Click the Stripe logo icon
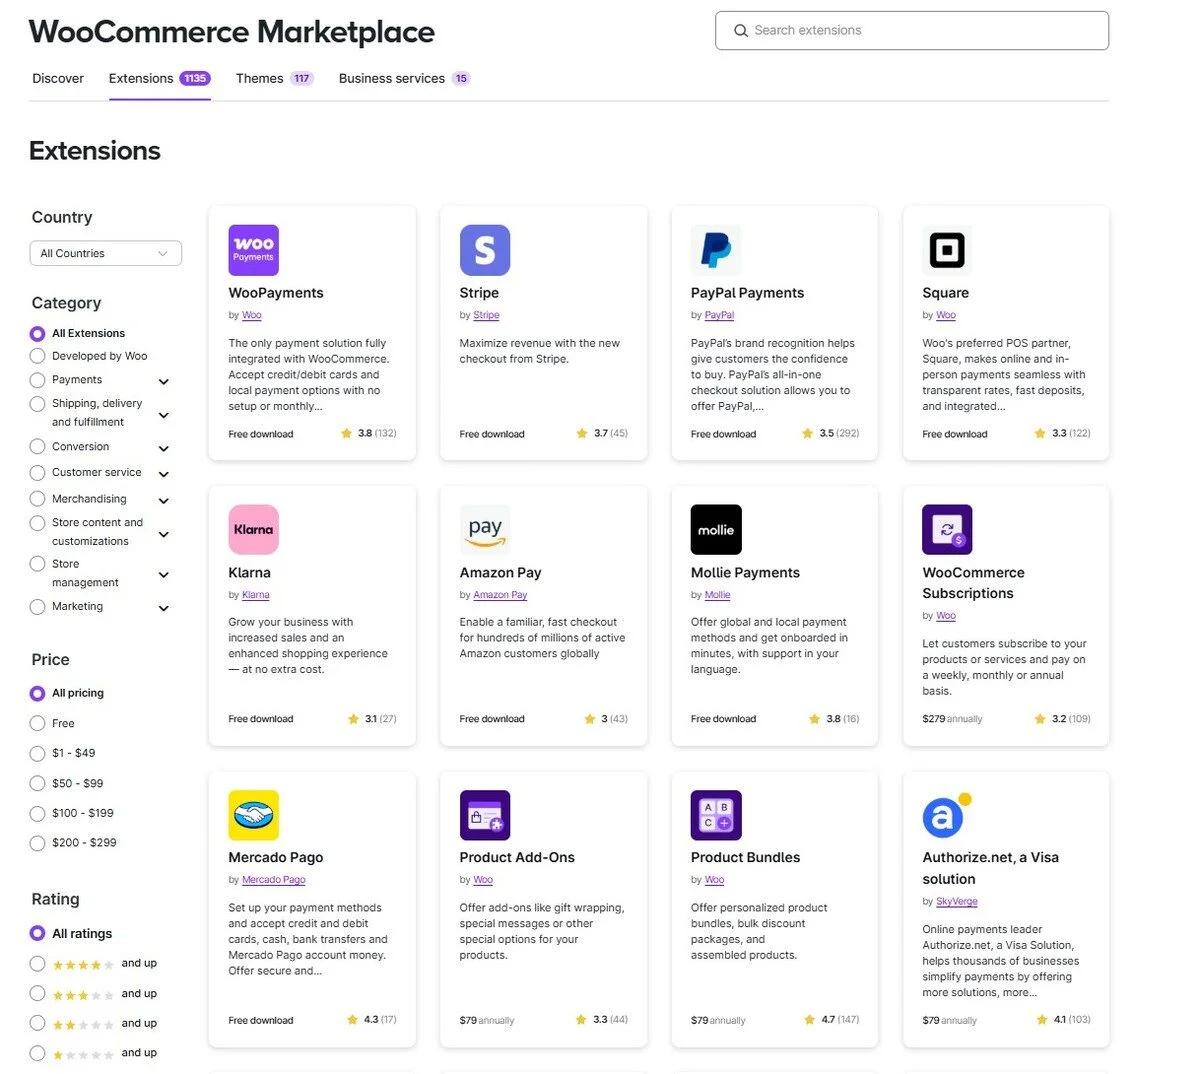This screenshot has height=1074, width=1200. (x=485, y=250)
